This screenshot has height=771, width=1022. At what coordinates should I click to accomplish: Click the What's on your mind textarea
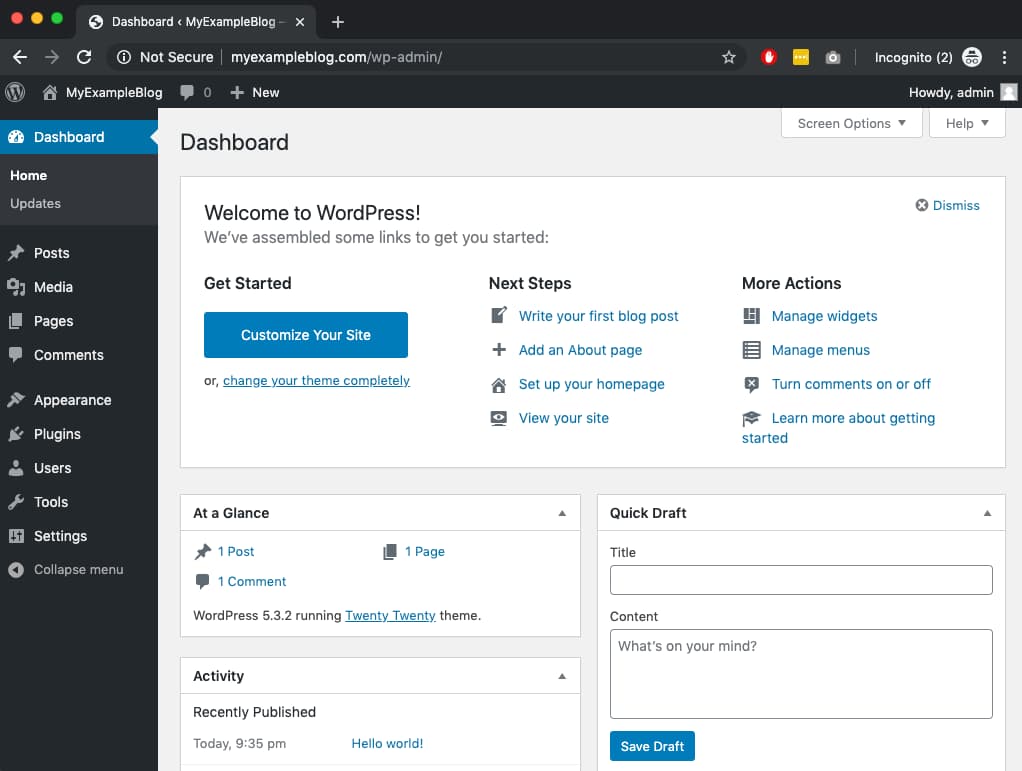point(801,674)
